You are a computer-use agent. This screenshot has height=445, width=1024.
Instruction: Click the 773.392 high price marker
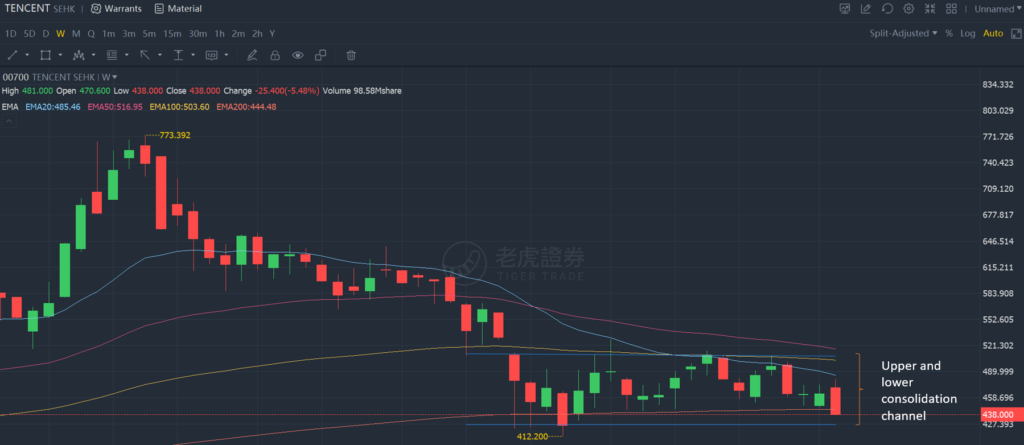[x=175, y=135]
